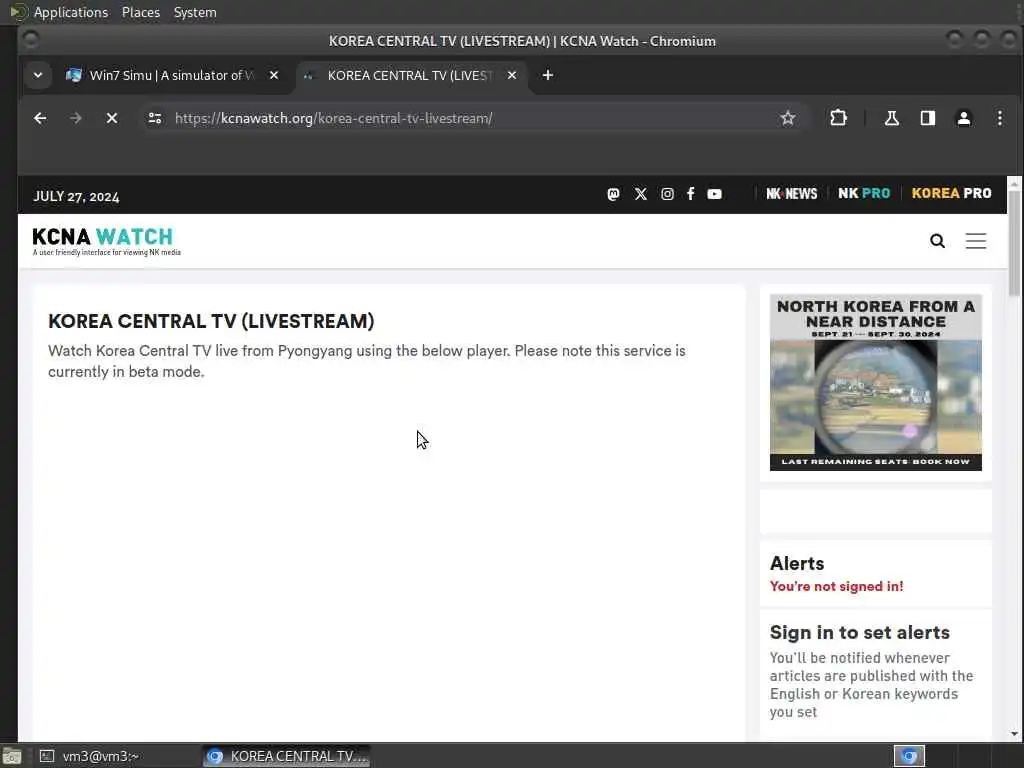Viewport: 1024px width, 768px height.
Task: Close the Win7 Simu tab
Action: point(274,75)
